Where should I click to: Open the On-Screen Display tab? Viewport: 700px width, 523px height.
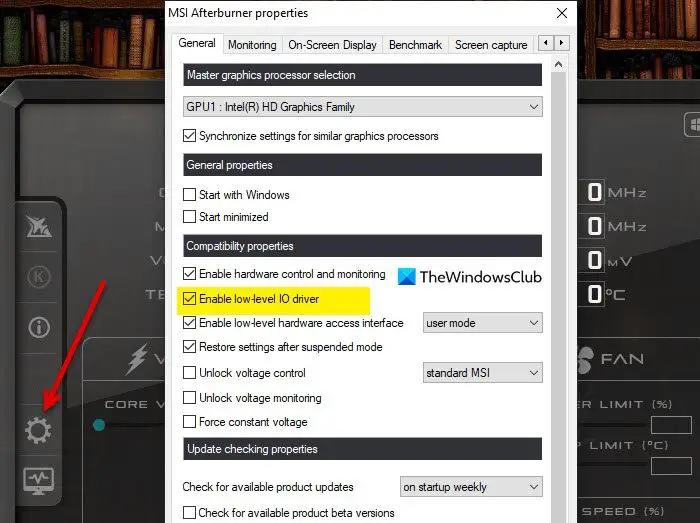[332, 45]
